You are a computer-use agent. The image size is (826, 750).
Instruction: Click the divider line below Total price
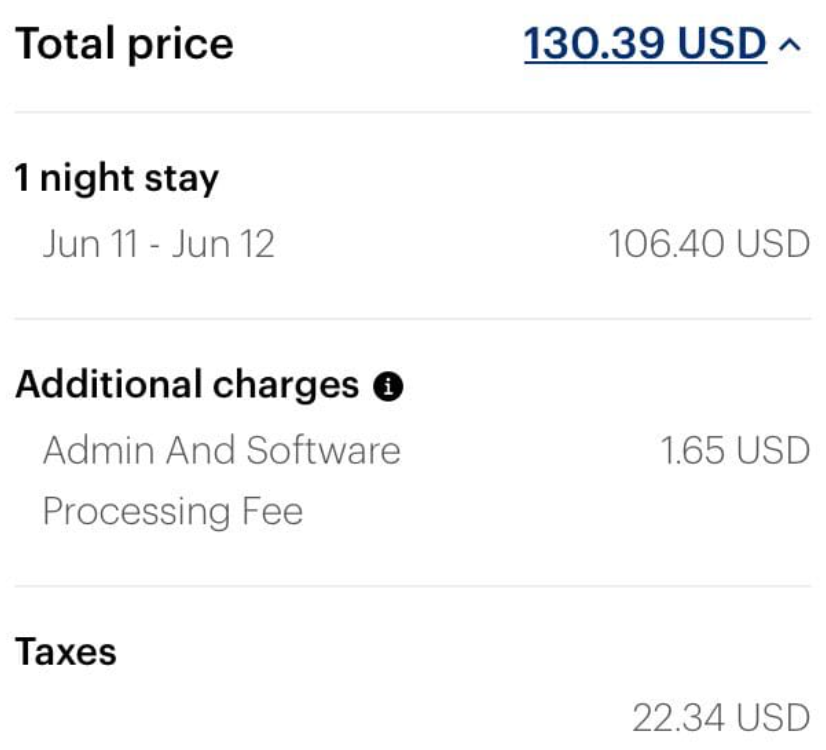click(x=412, y=112)
